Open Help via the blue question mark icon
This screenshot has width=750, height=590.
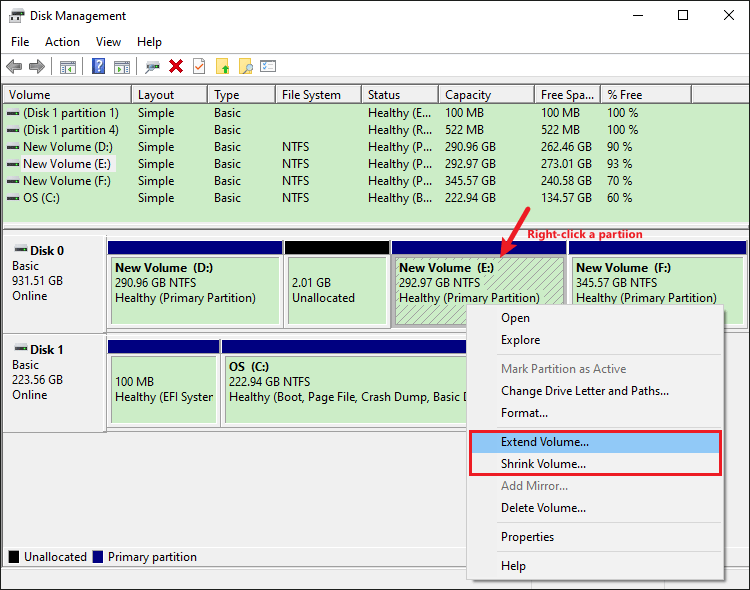(x=98, y=66)
